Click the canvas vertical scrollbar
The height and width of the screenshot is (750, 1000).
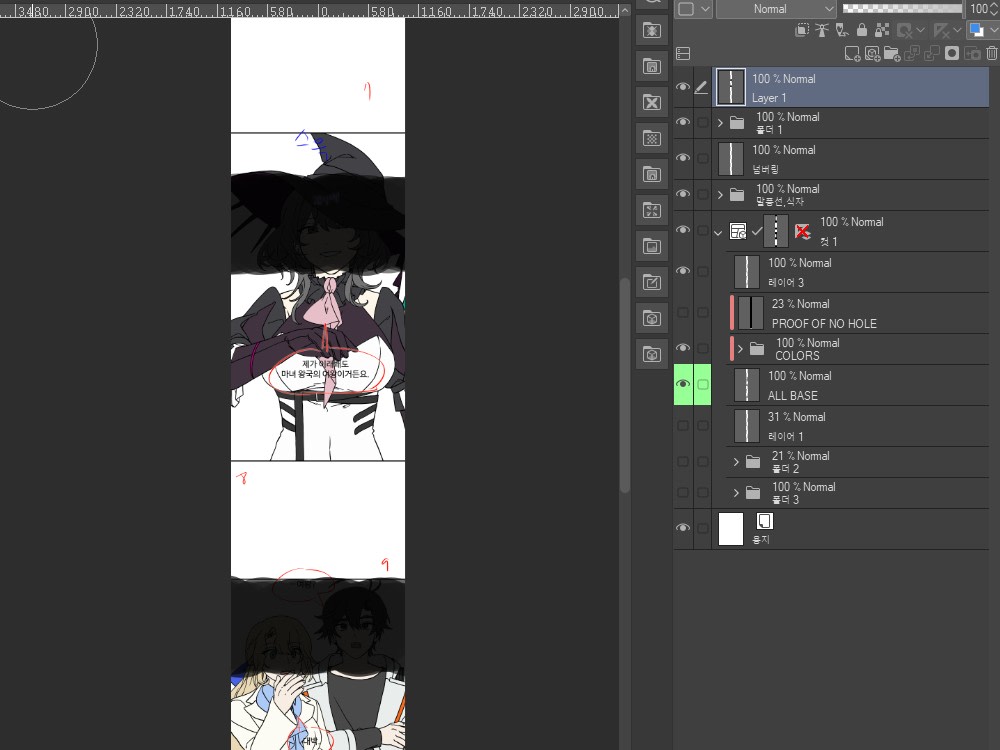tap(625, 385)
